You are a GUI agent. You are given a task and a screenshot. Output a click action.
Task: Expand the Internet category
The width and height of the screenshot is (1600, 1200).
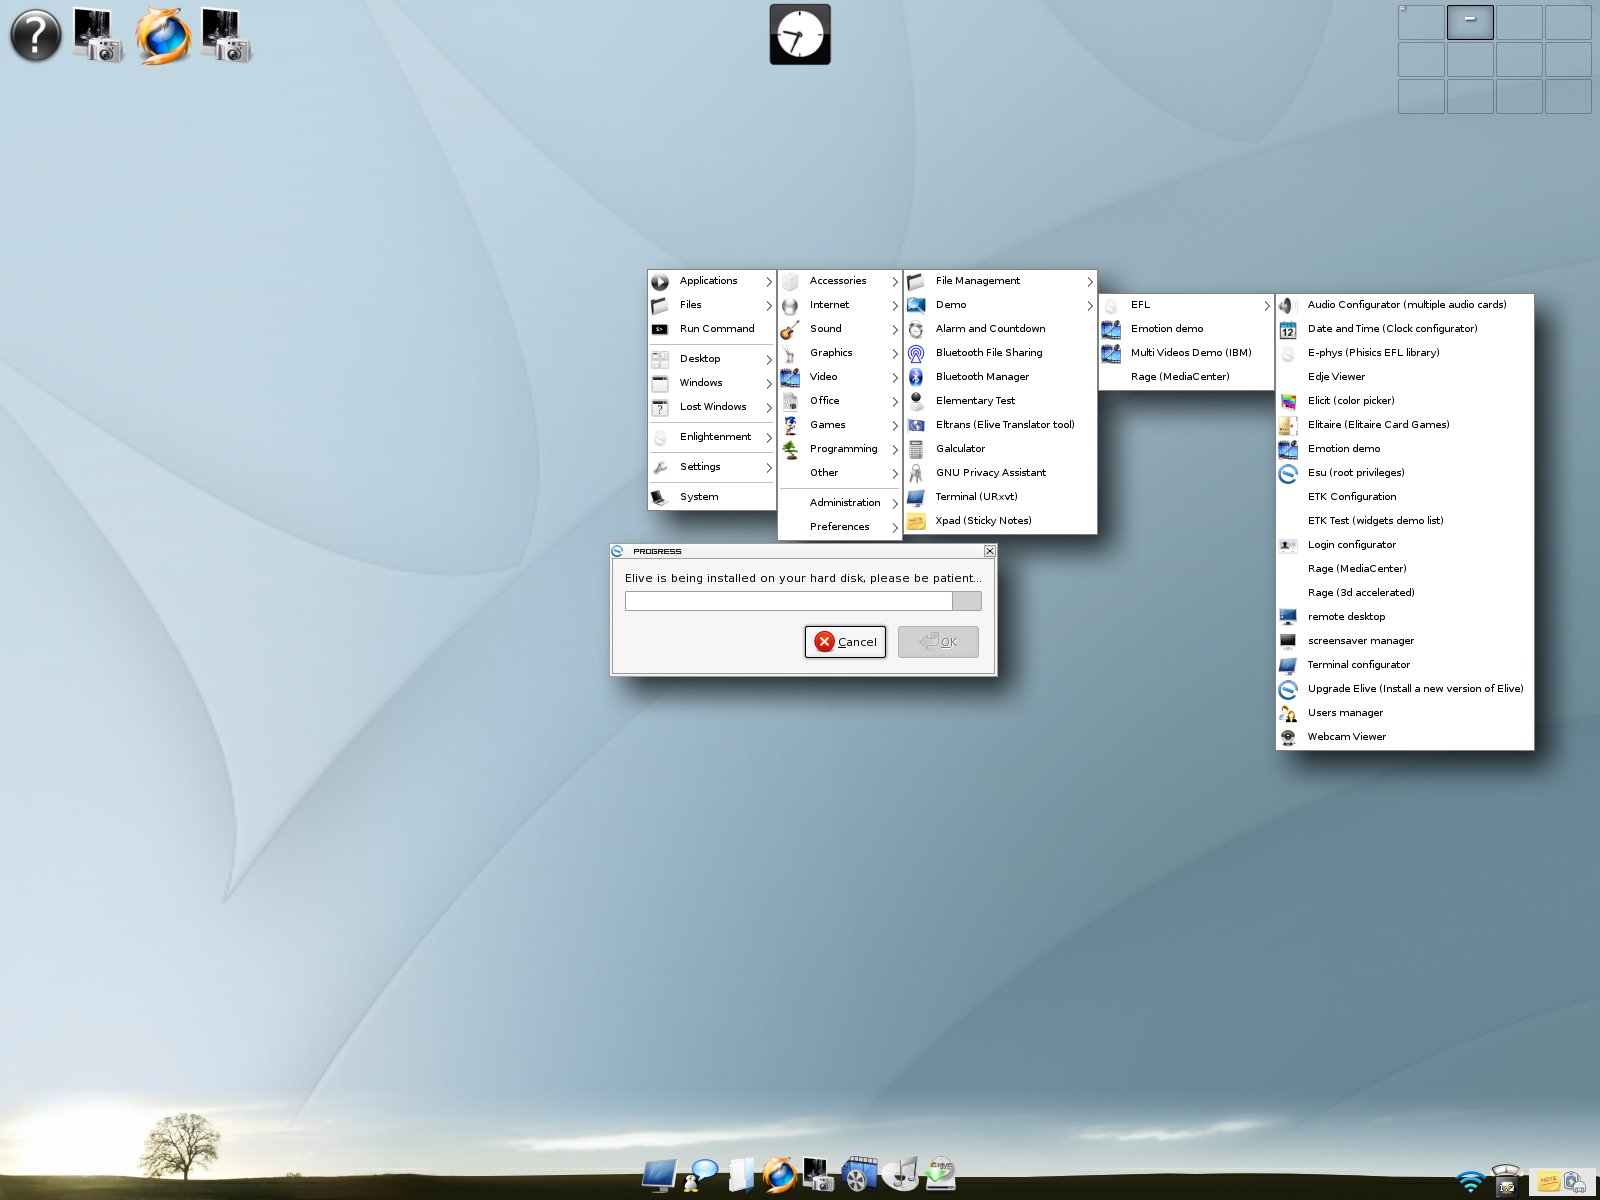coord(840,305)
